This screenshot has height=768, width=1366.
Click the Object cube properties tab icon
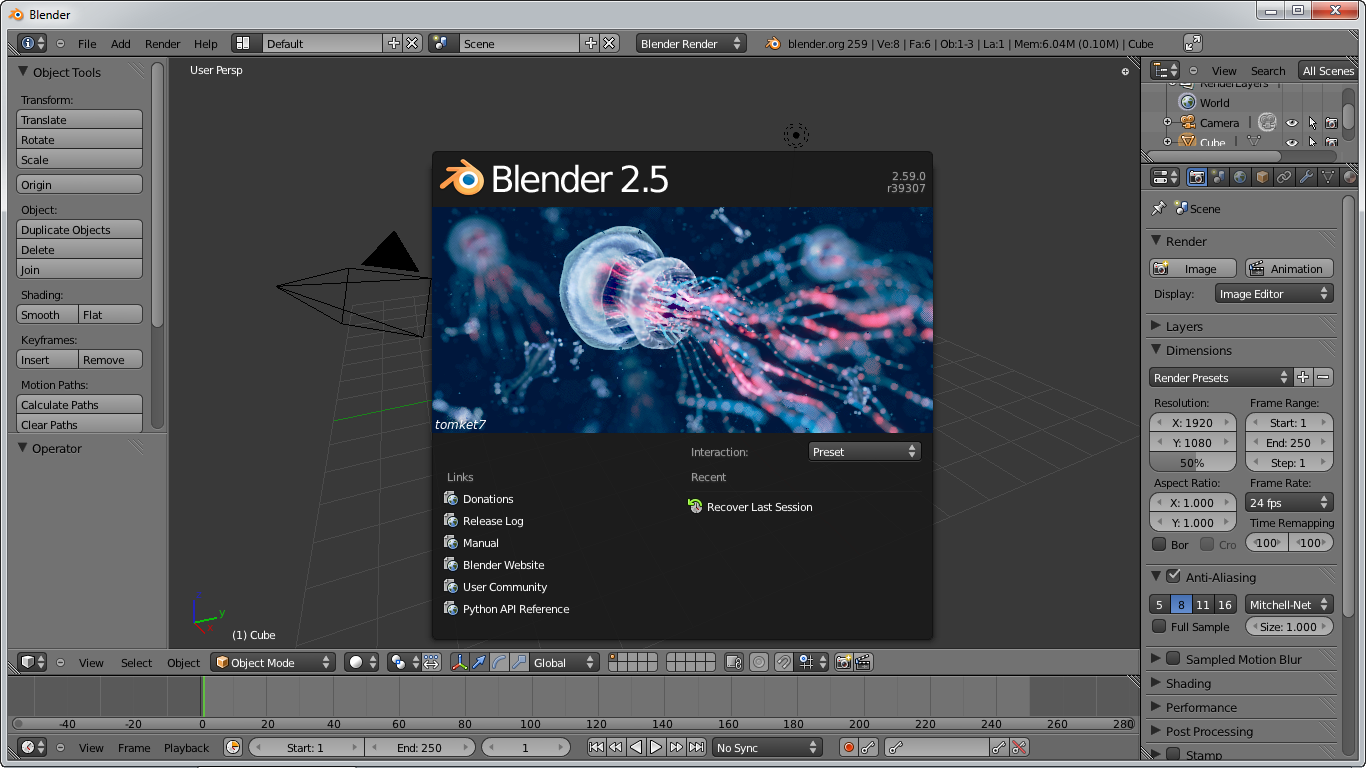[1262, 177]
